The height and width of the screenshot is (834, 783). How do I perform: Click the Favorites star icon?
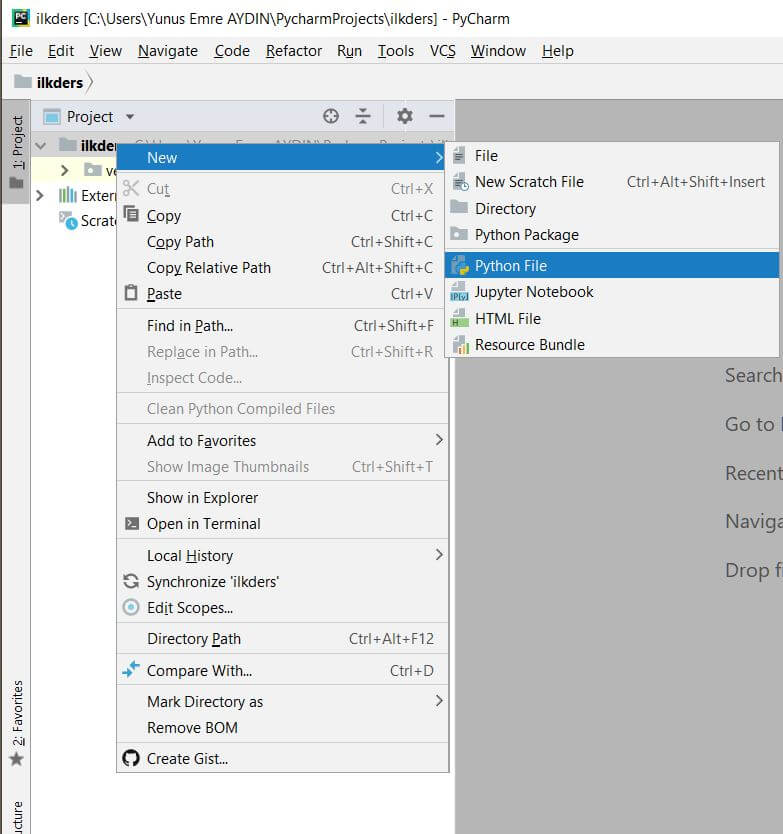click(x=16, y=759)
